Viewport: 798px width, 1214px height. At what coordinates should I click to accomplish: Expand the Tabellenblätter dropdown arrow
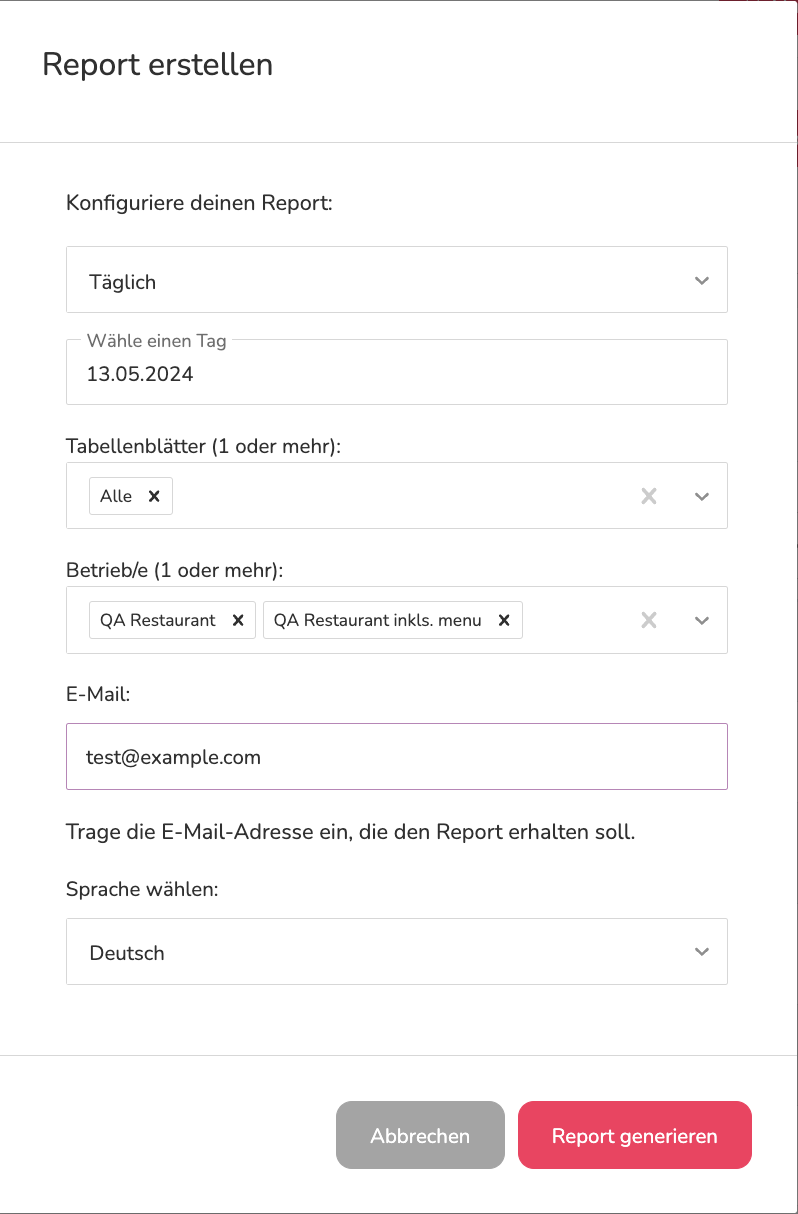point(702,496)
